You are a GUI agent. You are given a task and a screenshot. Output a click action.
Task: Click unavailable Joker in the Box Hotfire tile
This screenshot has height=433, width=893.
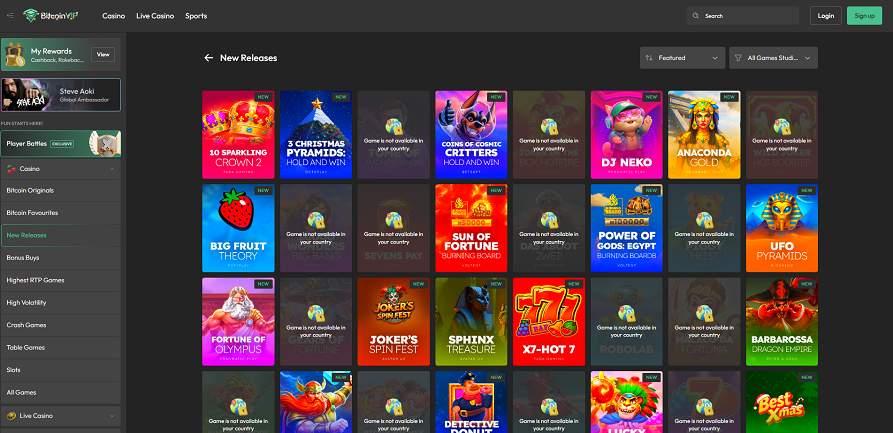click(549, 135)
